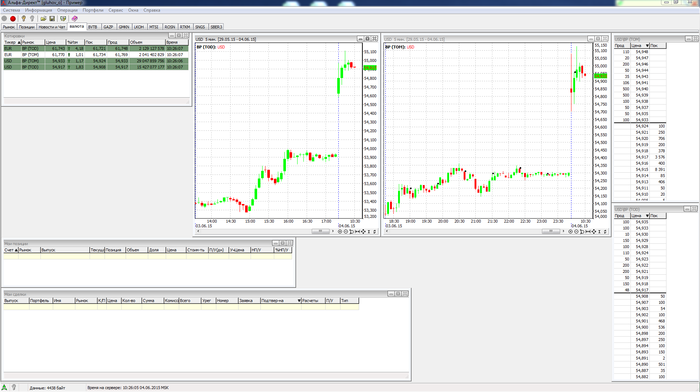Click the right chart horizontal scrollbar thumb
700x392 pixels.
pyautogui.click(x=550, y=231)
